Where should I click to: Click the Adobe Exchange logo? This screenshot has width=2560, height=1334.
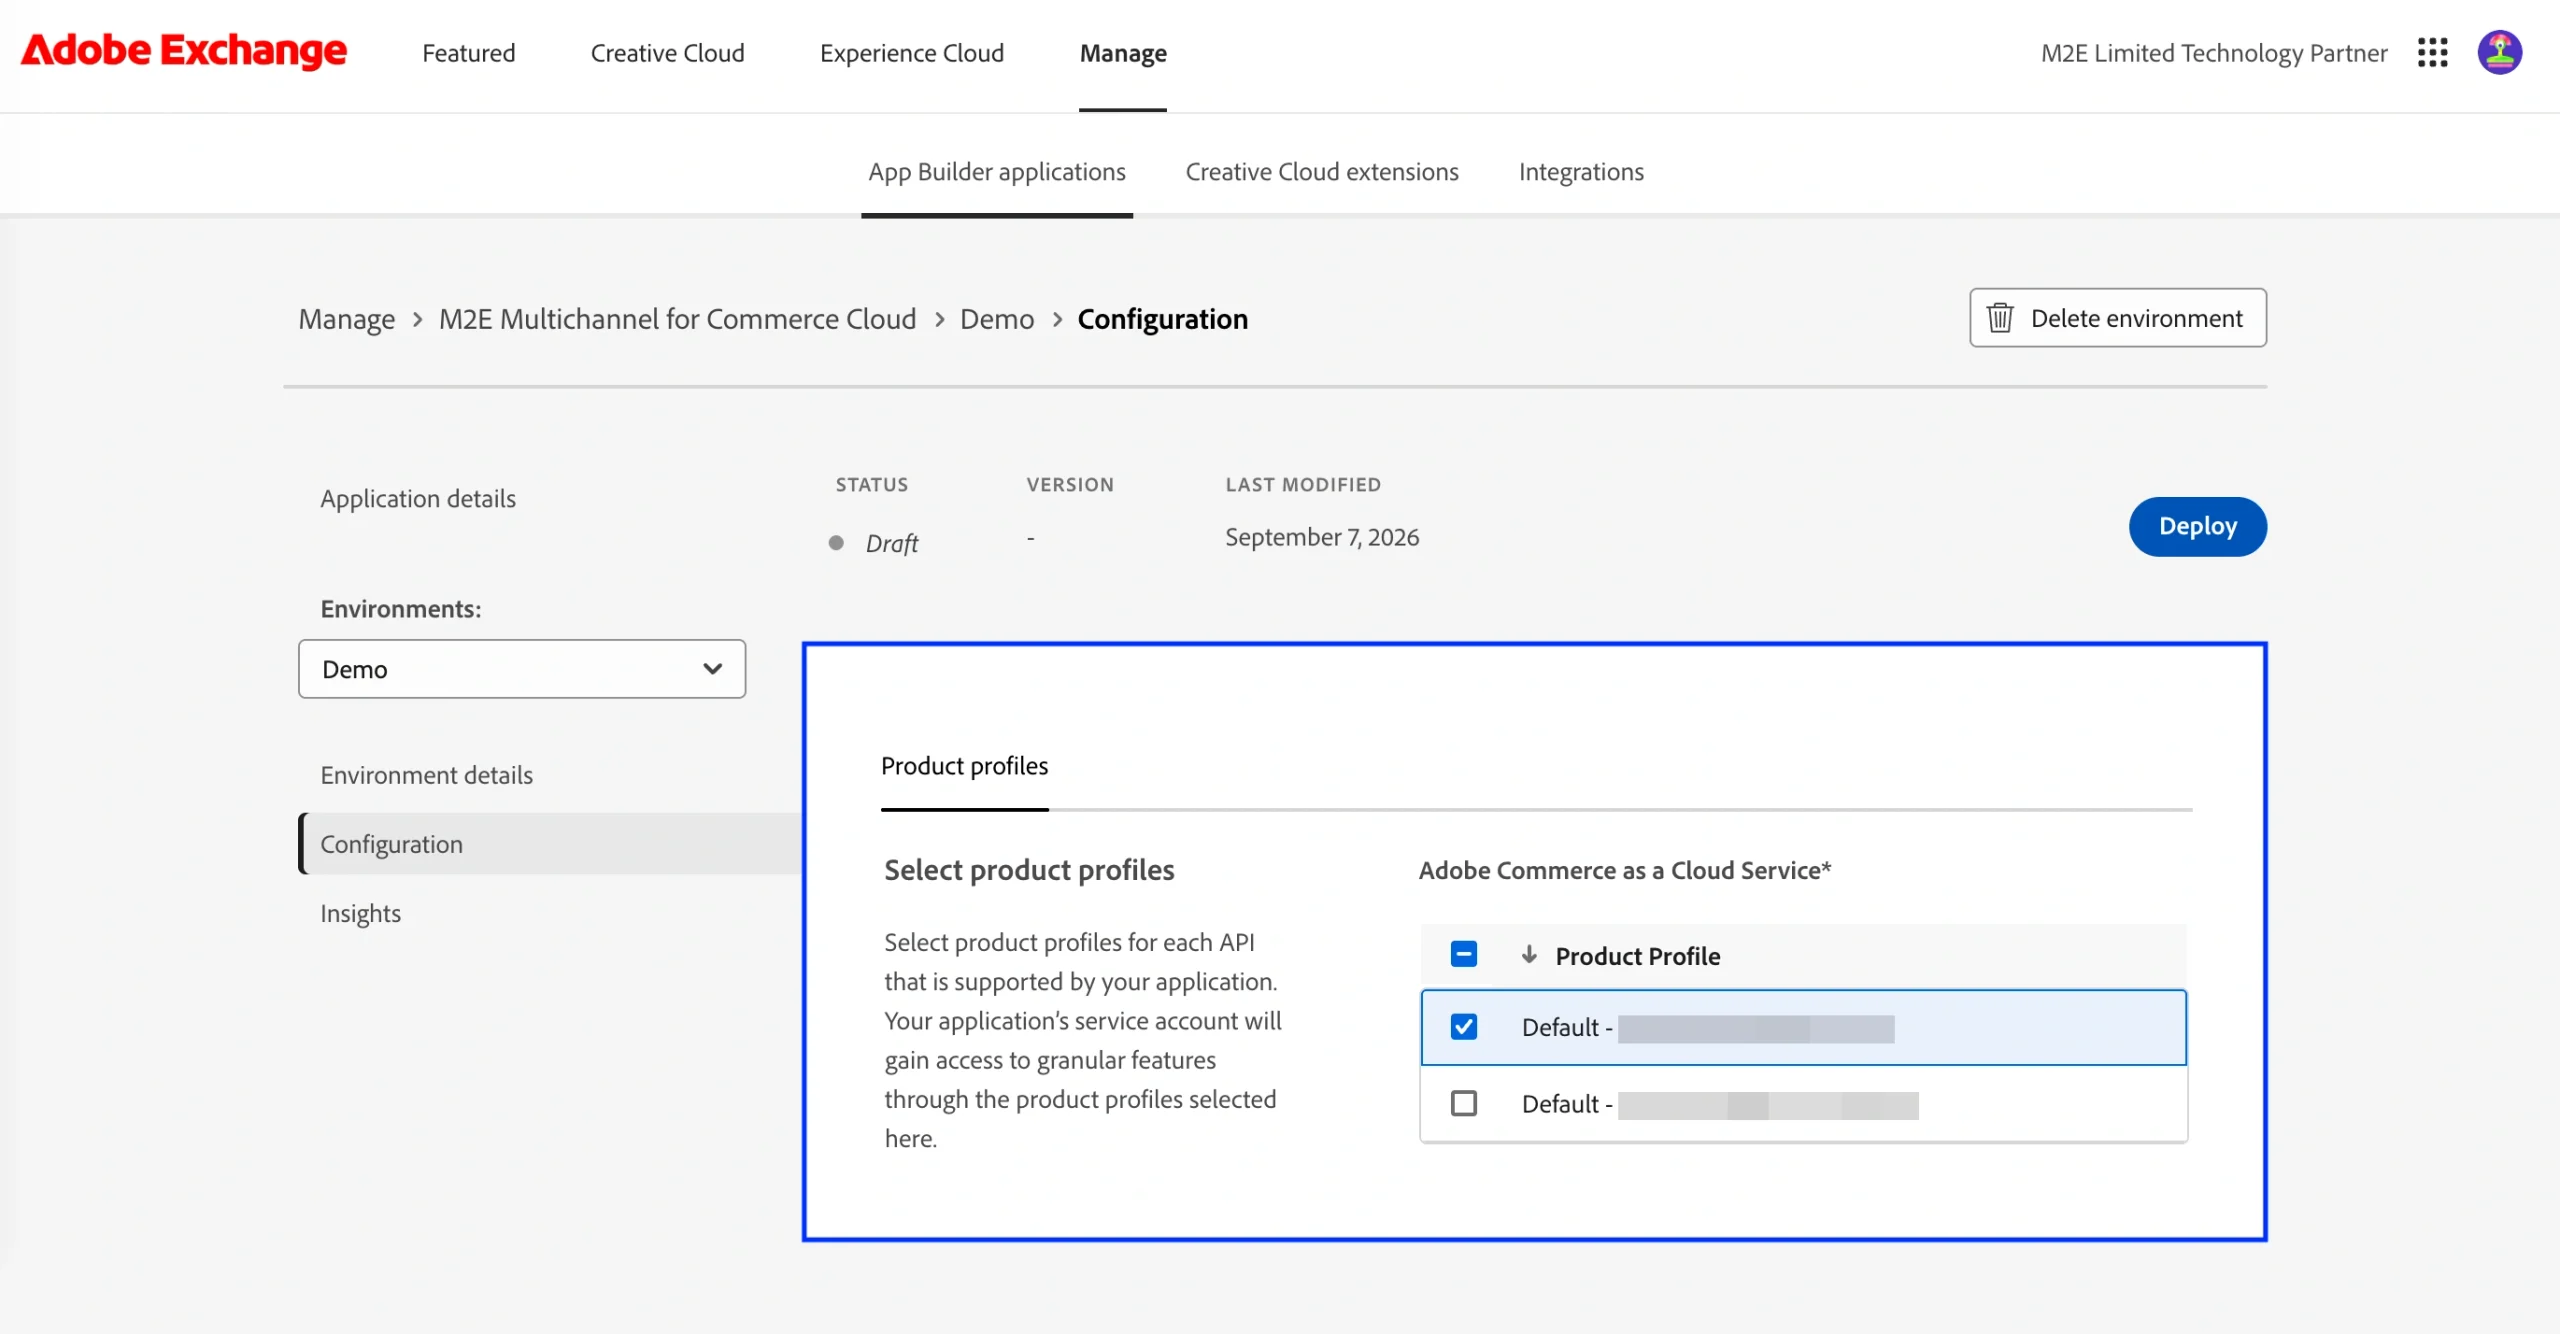(x=184, y=51)
